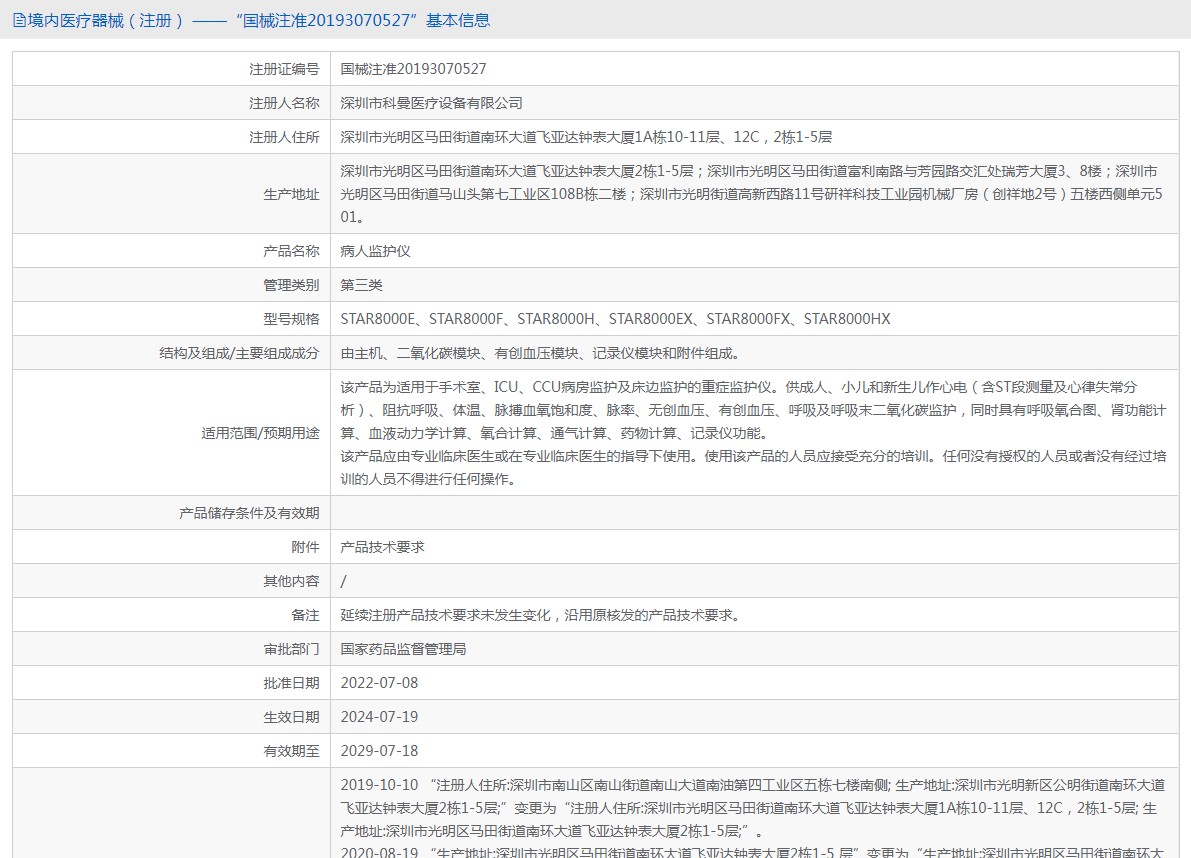The image size is (1191, 858).
Task: Select the change record dated 2019-10-10
Action: [x=753, y=808]
